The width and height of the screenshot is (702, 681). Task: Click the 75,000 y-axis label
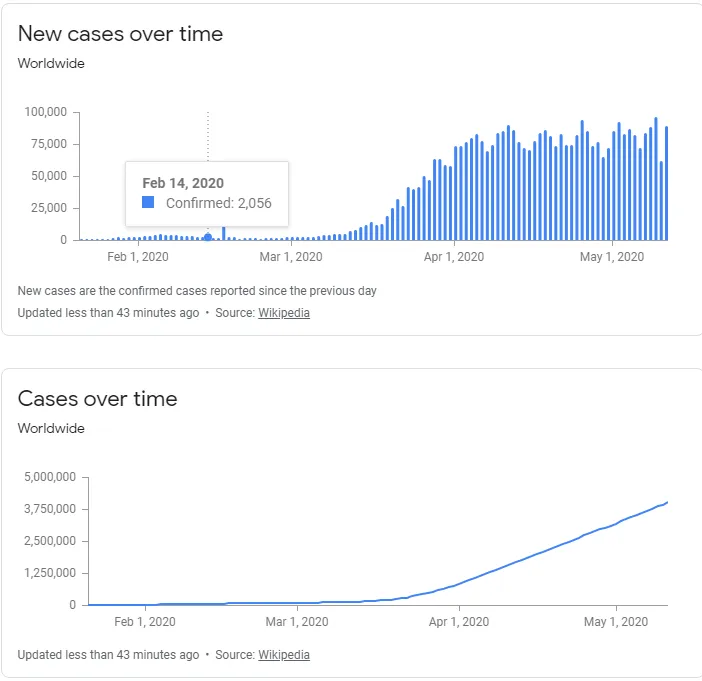click(x=49, y=144)
